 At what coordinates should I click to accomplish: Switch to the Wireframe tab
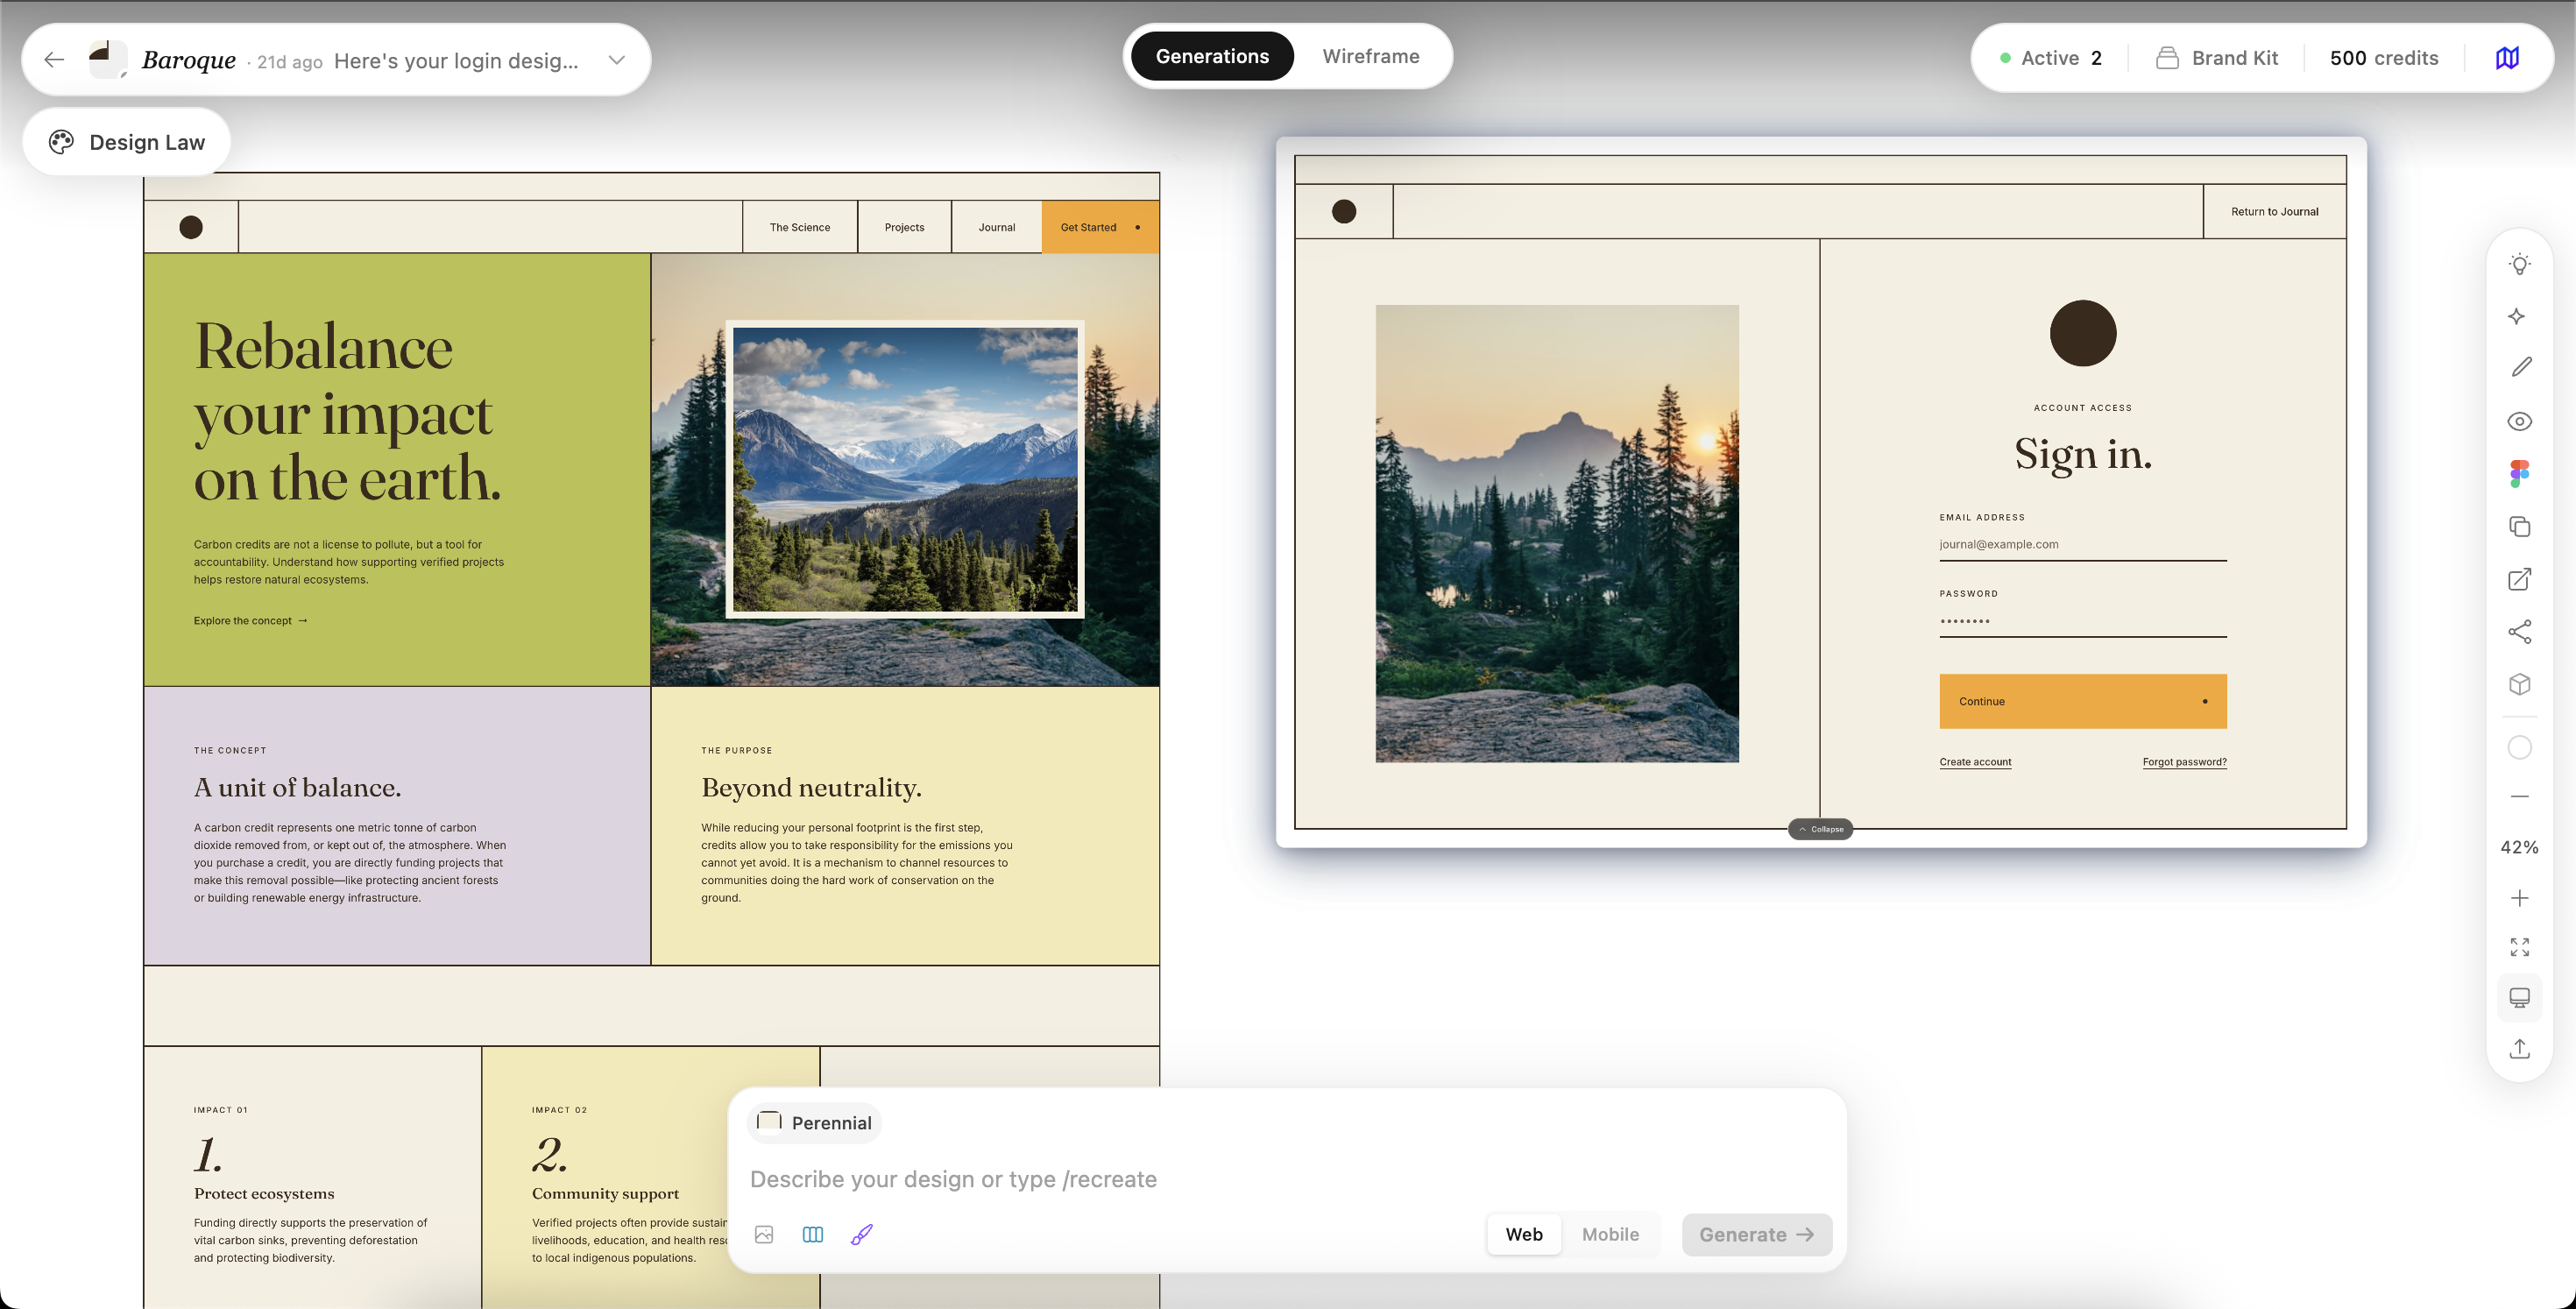coord(1370,56)
